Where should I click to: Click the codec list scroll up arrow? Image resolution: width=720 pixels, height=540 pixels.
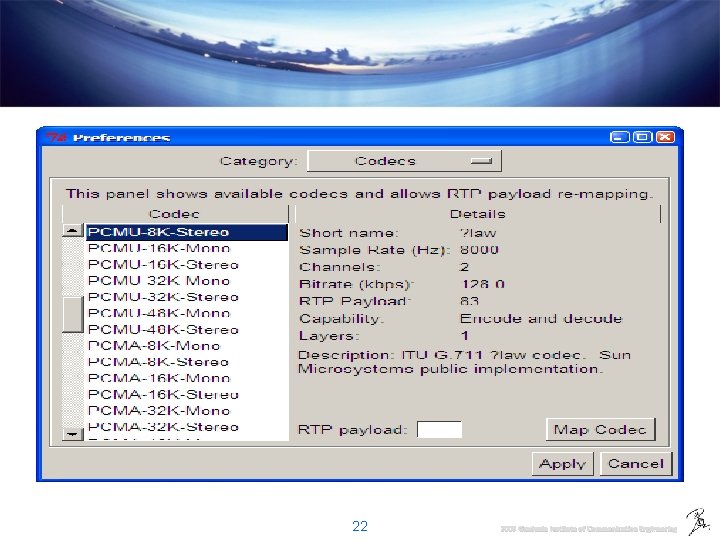pos(73,230)
